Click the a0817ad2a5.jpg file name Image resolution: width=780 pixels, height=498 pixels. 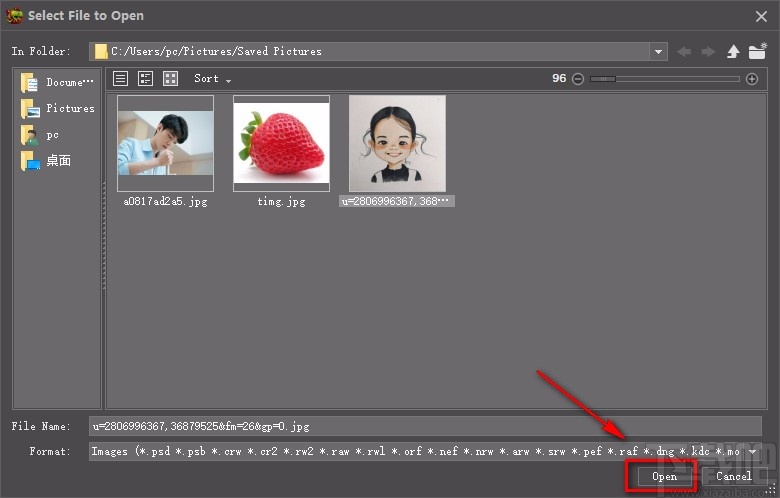point(165,201)
